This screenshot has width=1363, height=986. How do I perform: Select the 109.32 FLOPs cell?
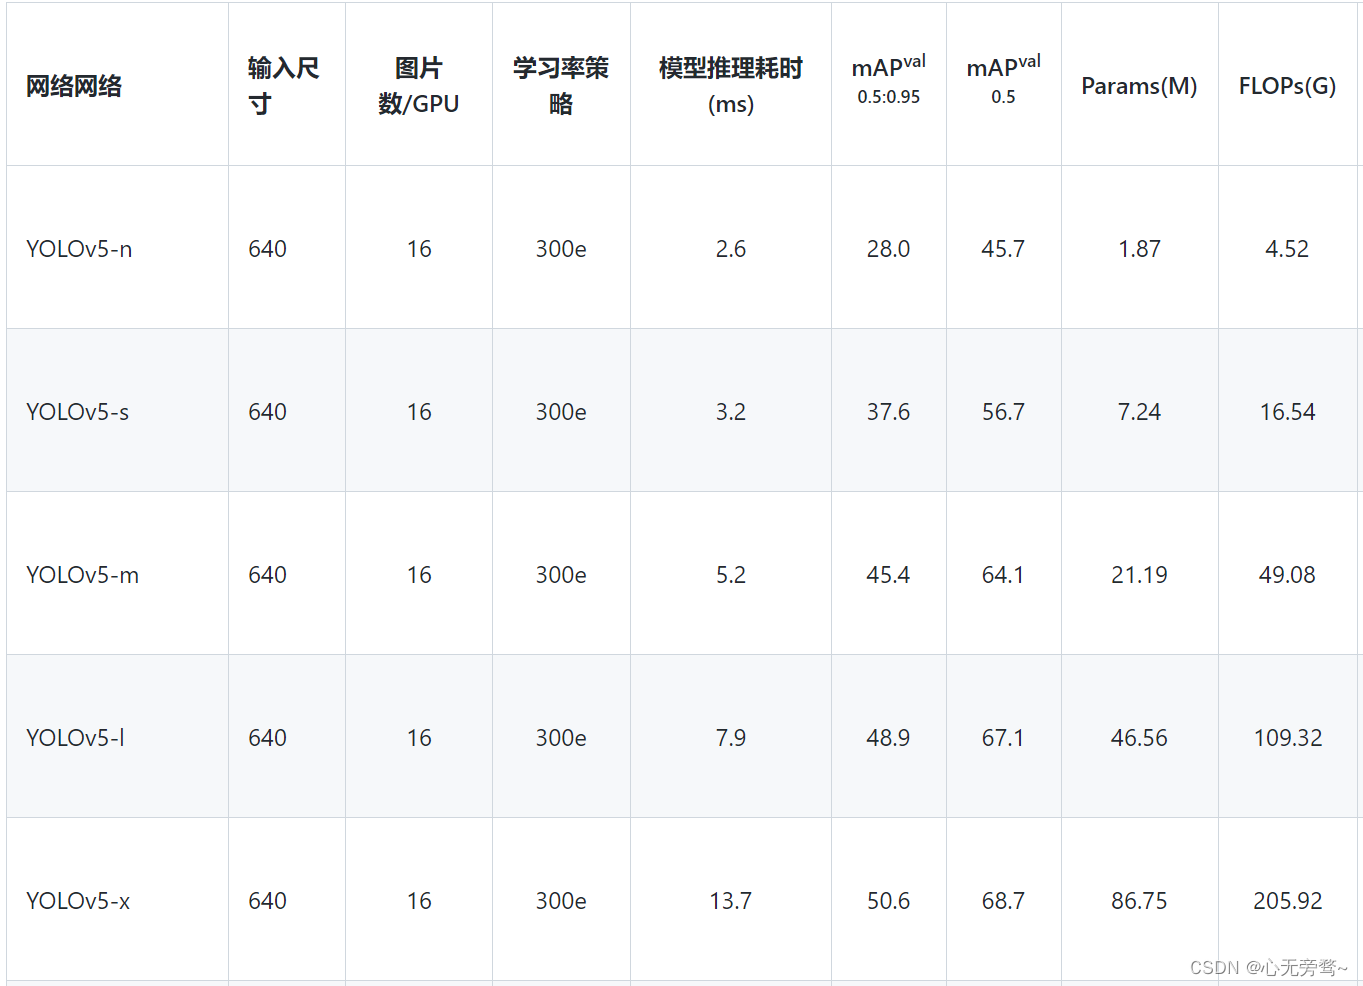tap(1288, 738)
